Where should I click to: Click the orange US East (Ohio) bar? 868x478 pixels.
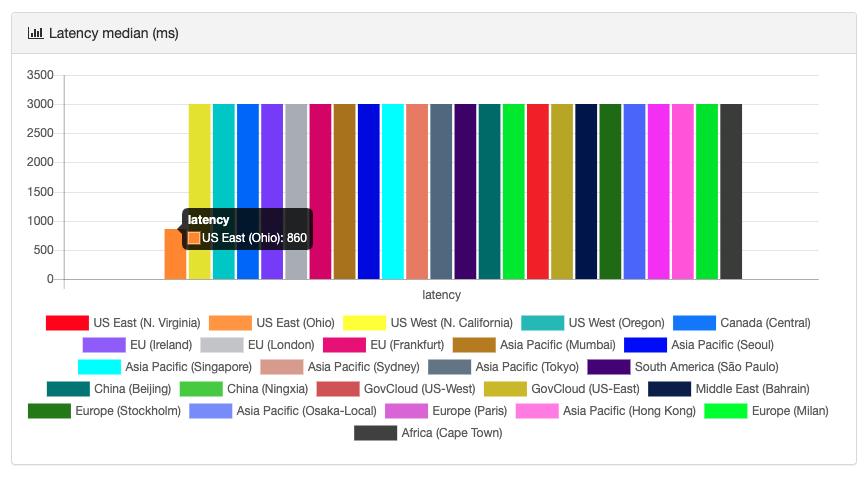pos(175,255)
